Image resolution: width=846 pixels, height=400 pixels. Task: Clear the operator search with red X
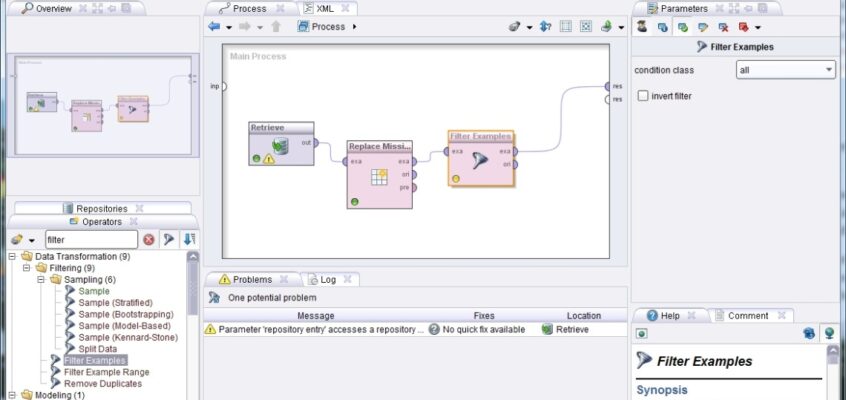tap(149, 240)
